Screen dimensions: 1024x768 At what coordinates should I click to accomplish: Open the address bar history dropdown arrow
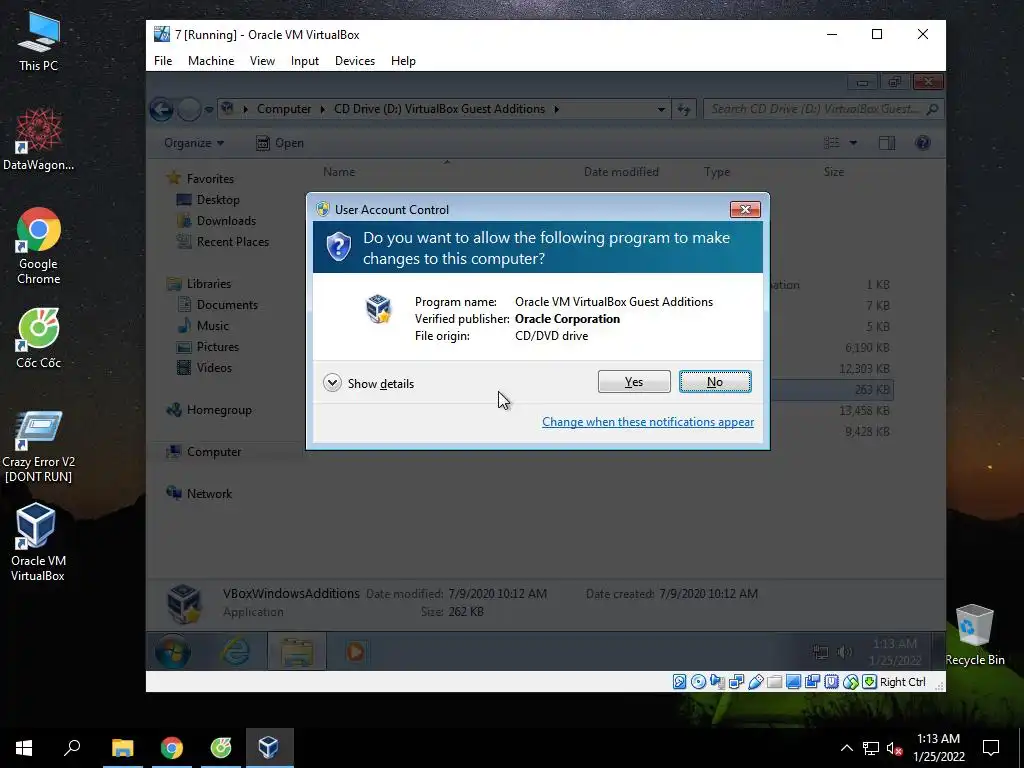(x=662, y=109)
